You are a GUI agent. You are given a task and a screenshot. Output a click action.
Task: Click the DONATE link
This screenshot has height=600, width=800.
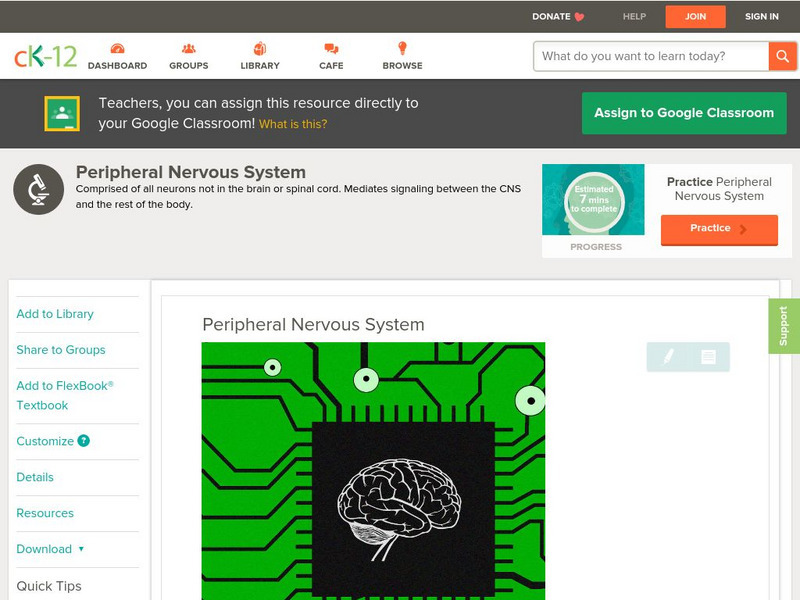coord(551,16)
